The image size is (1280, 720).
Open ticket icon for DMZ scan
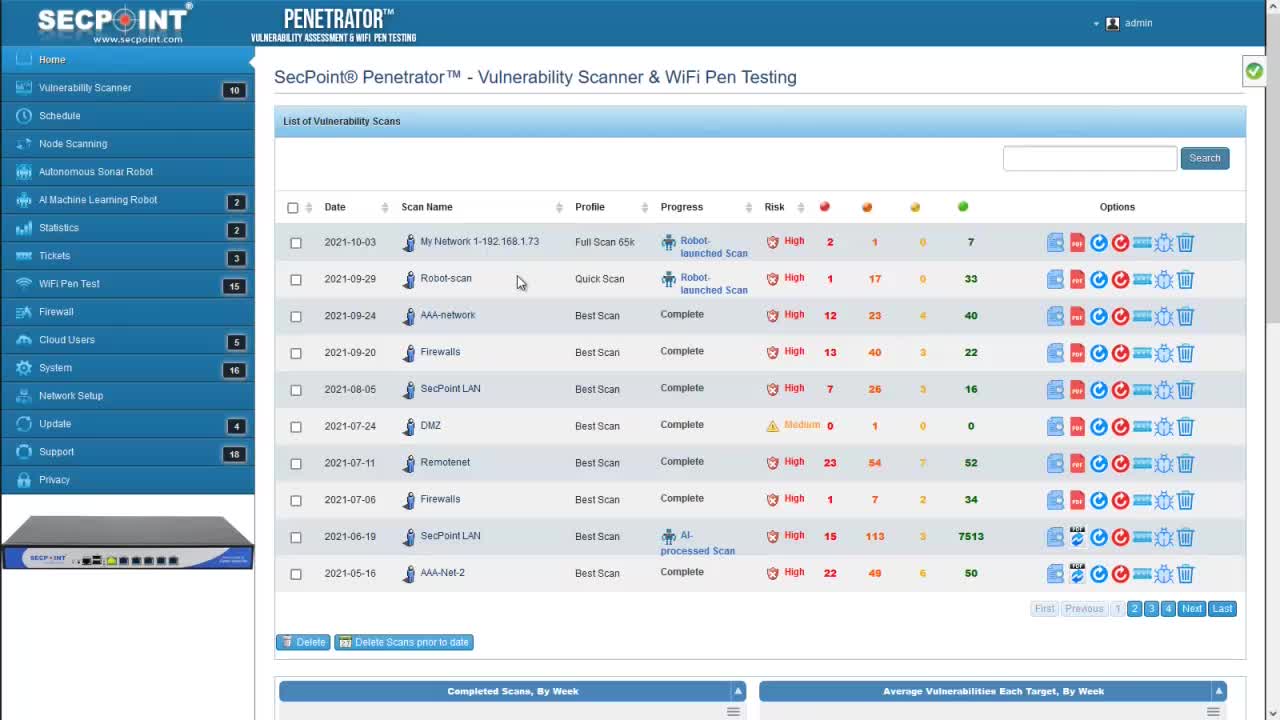click(1142, 427)
